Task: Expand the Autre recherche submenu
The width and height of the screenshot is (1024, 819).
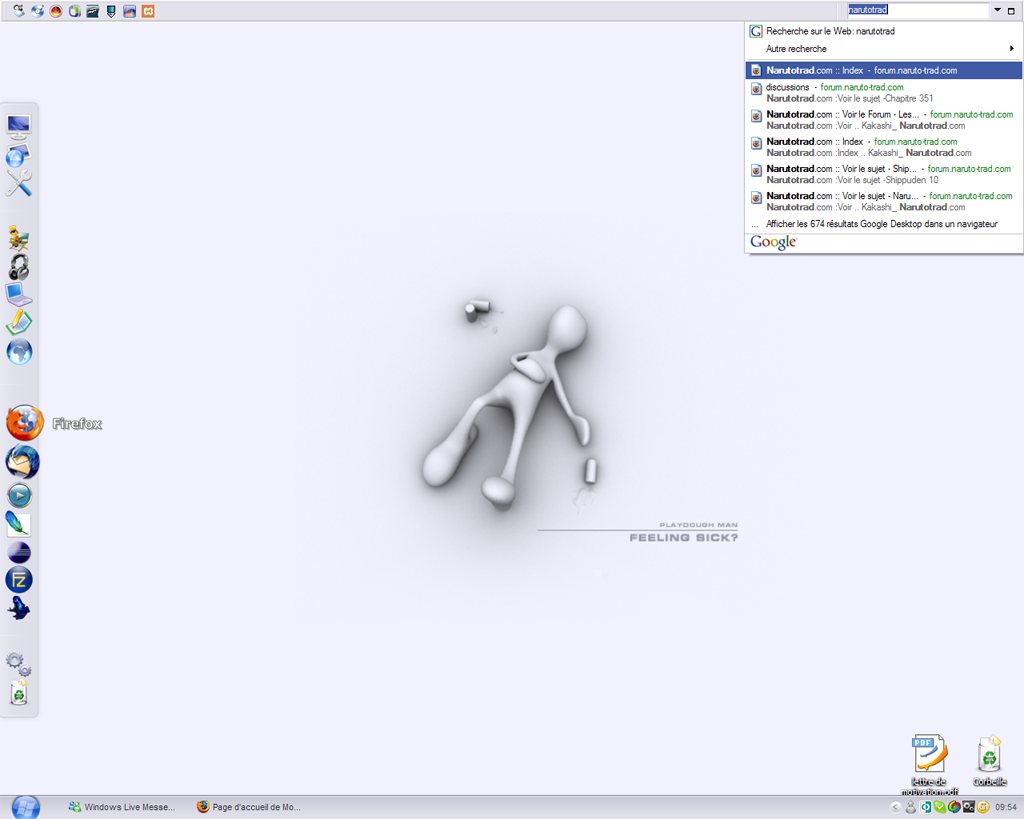Action: point(884,49)
